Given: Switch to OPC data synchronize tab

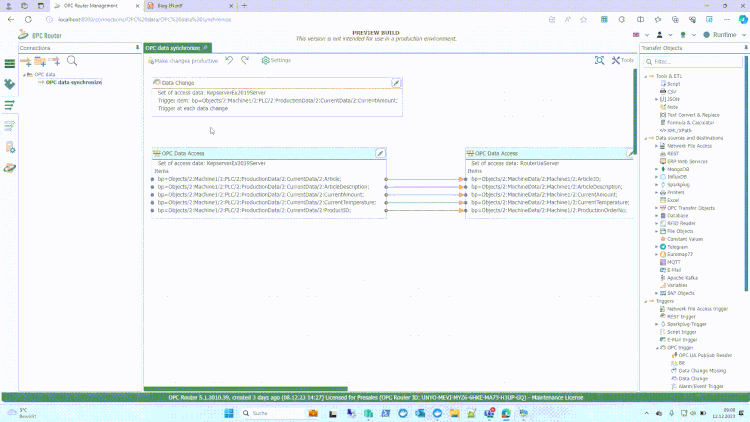Looking at the screenshot, I should 176,48.
